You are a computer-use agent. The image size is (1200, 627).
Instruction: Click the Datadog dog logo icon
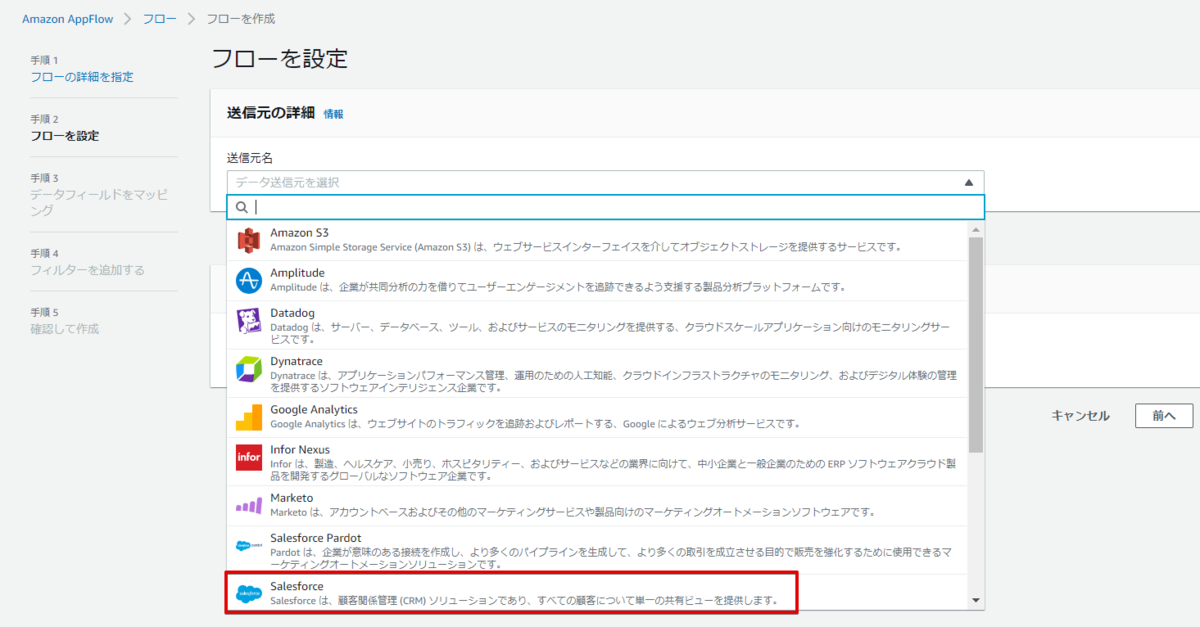point(248,321)
